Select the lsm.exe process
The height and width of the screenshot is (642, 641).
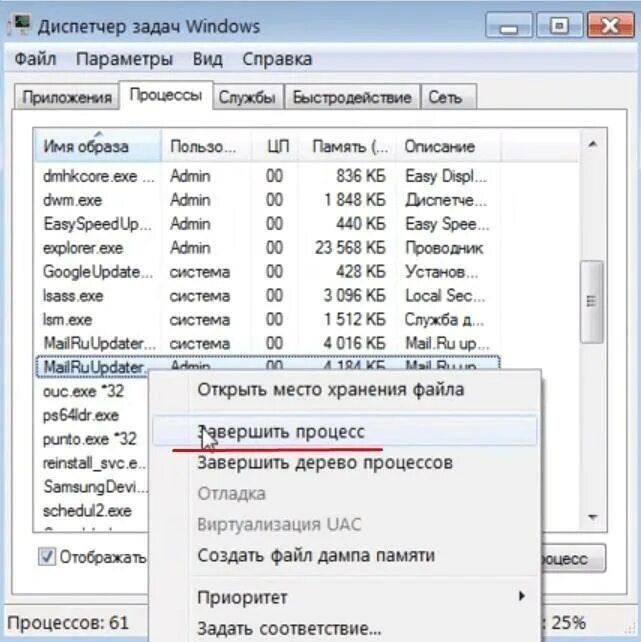pos(267,319)
